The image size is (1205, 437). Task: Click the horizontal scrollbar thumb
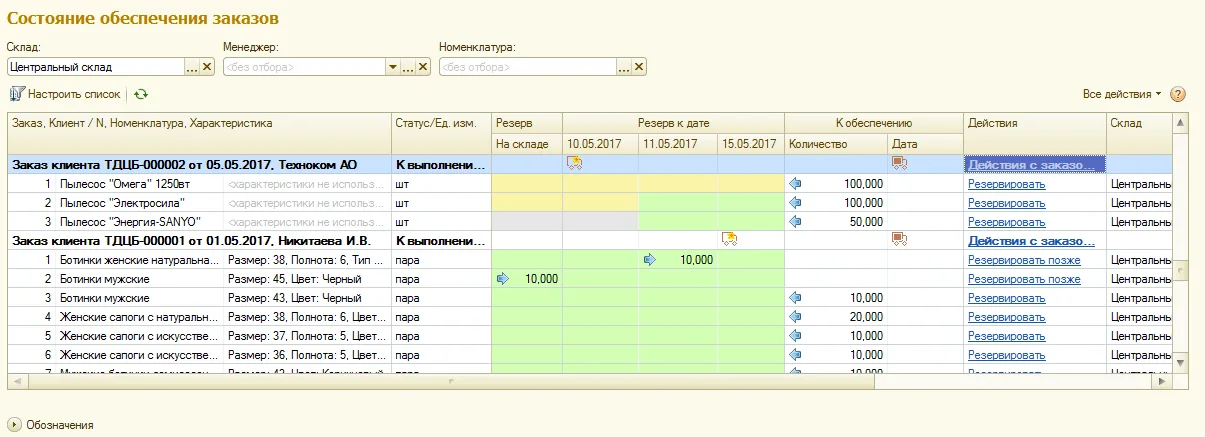click(x=449, y=381)
